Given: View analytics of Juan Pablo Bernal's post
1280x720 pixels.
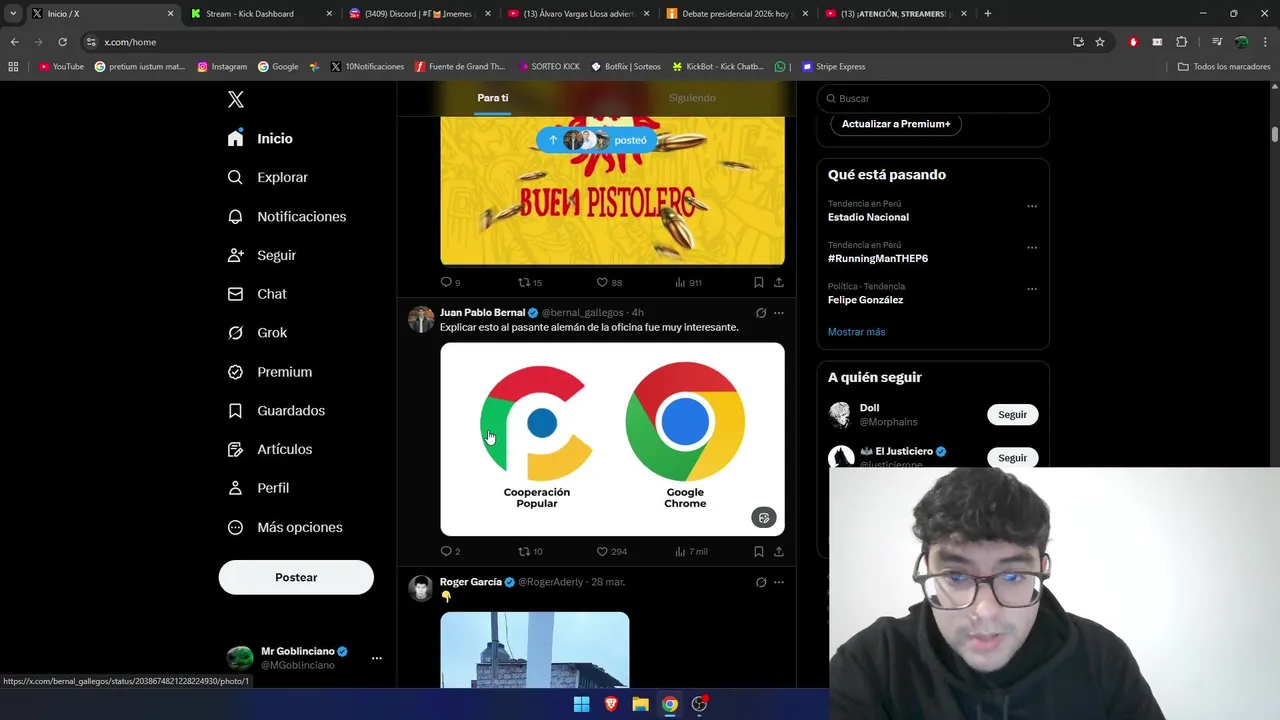Looking at the screenshot, I should click(691, 551).
